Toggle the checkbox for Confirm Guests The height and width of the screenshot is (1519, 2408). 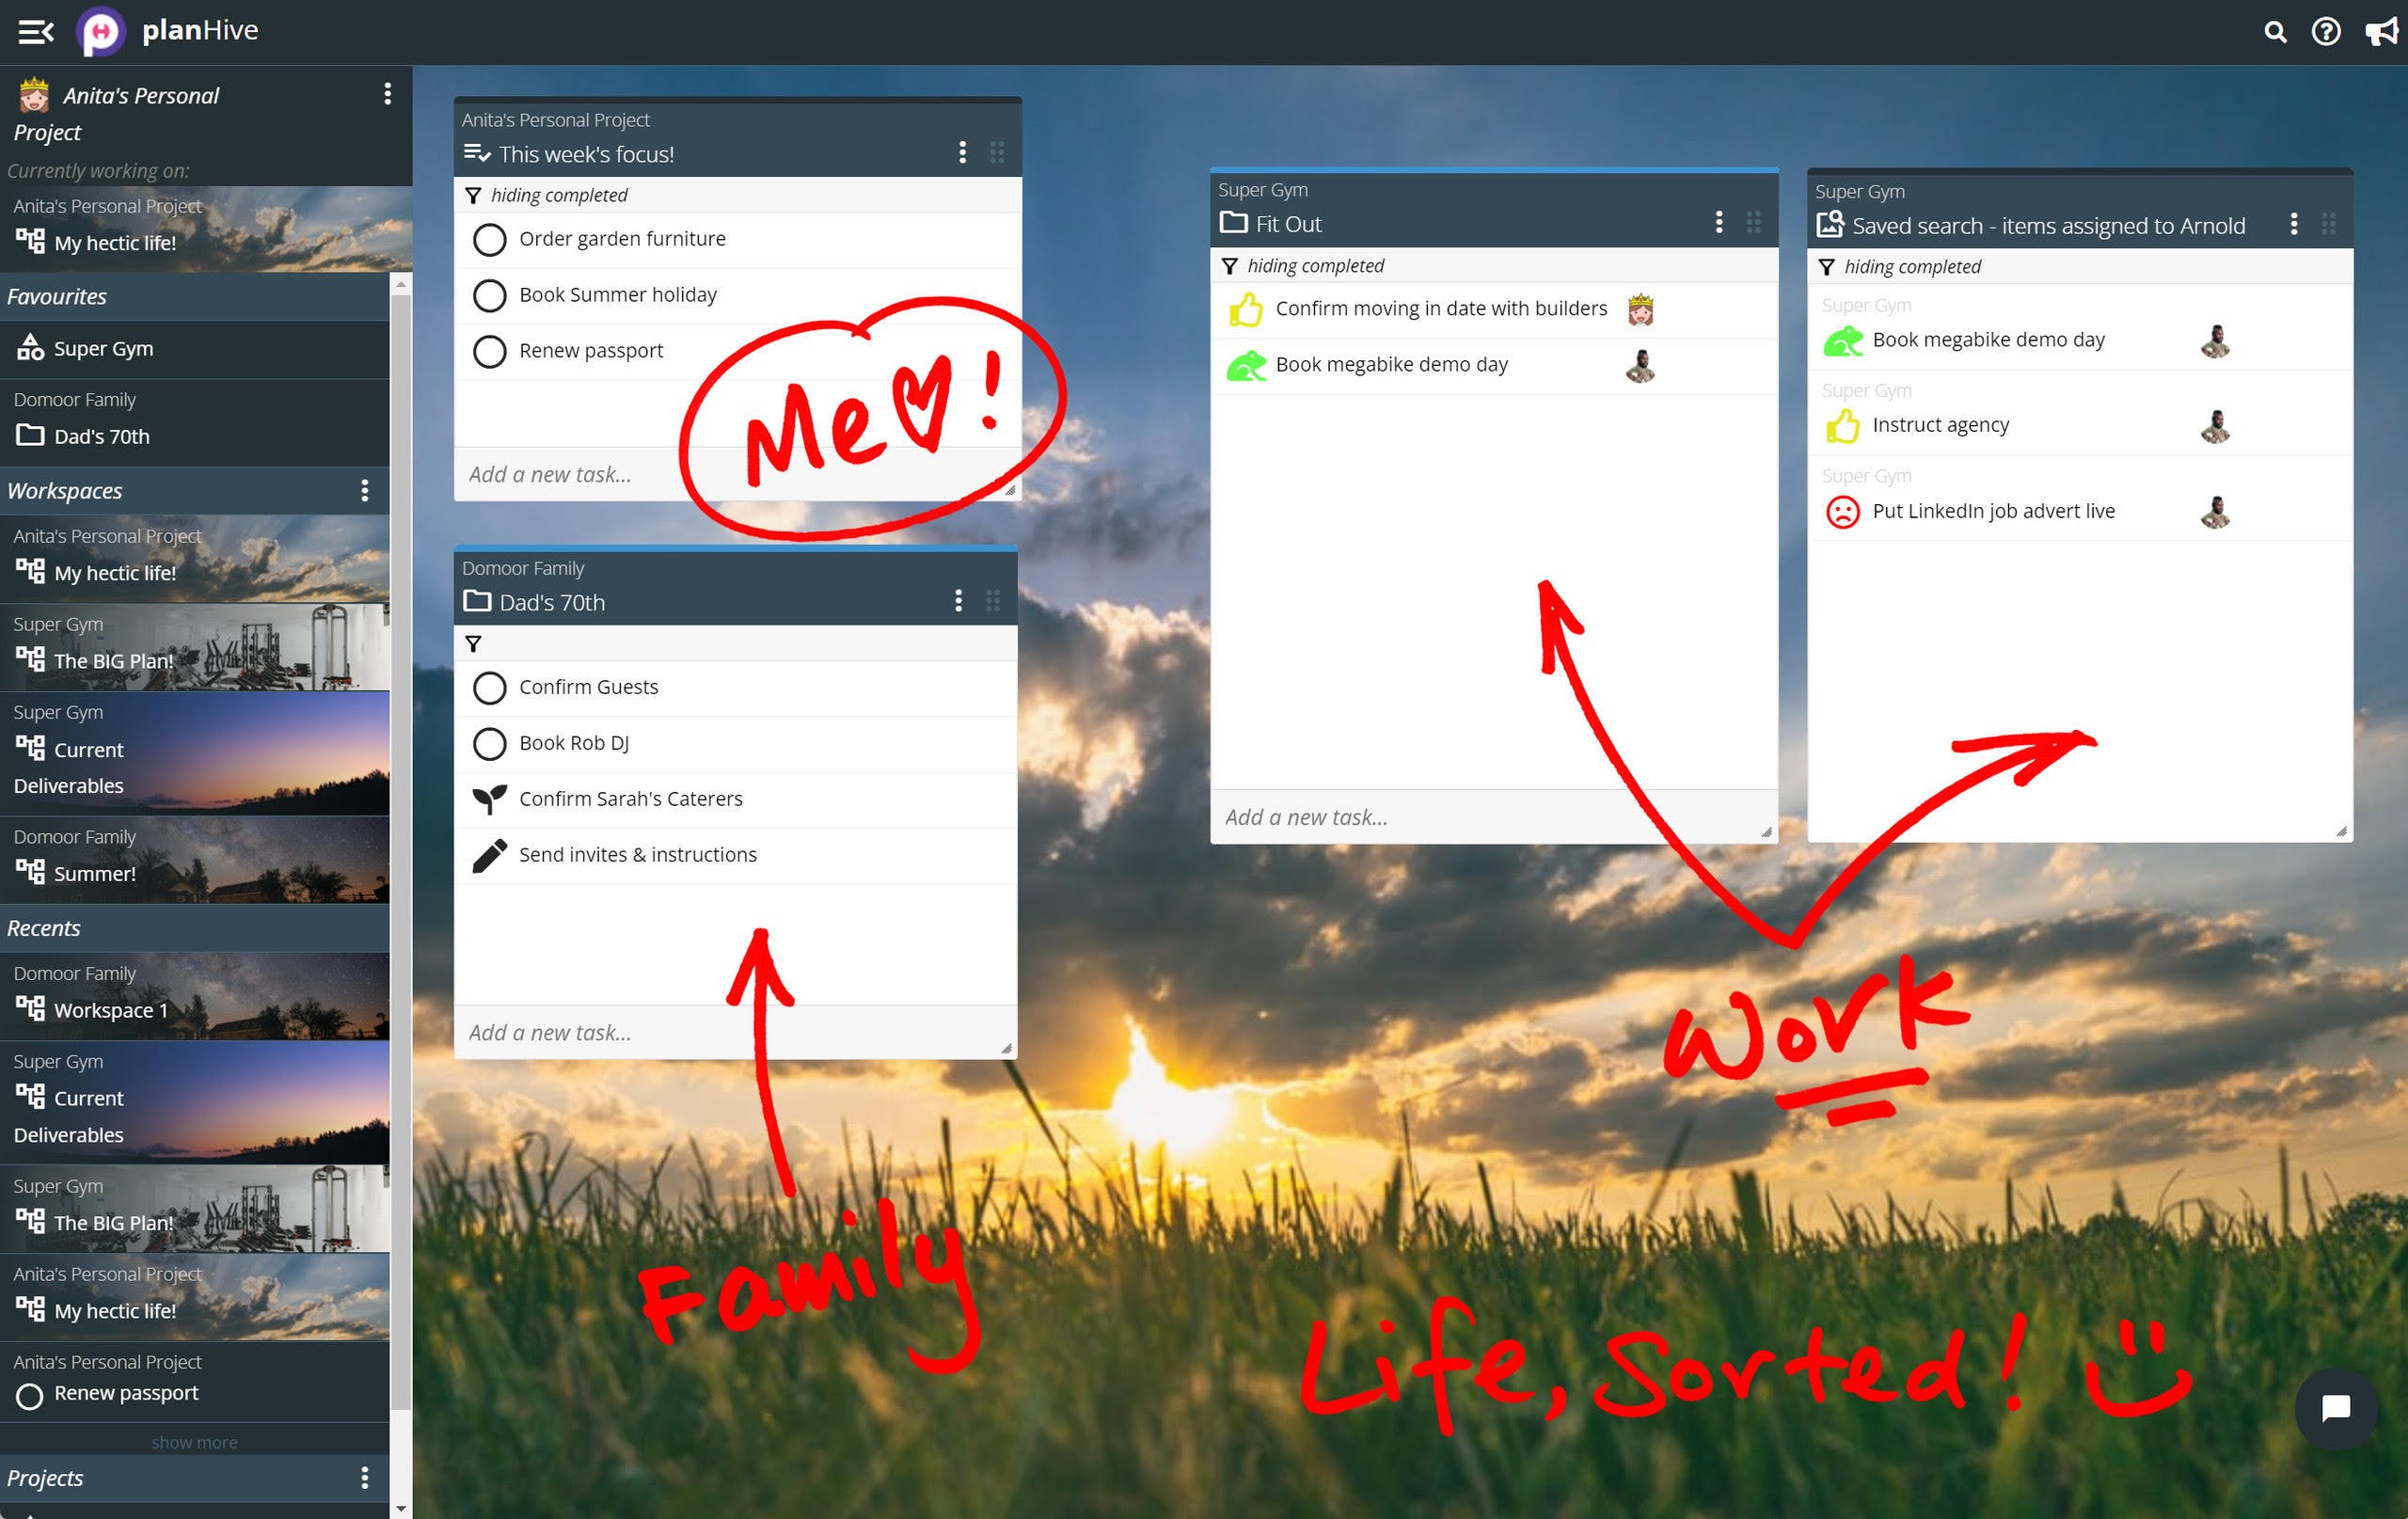490,686
